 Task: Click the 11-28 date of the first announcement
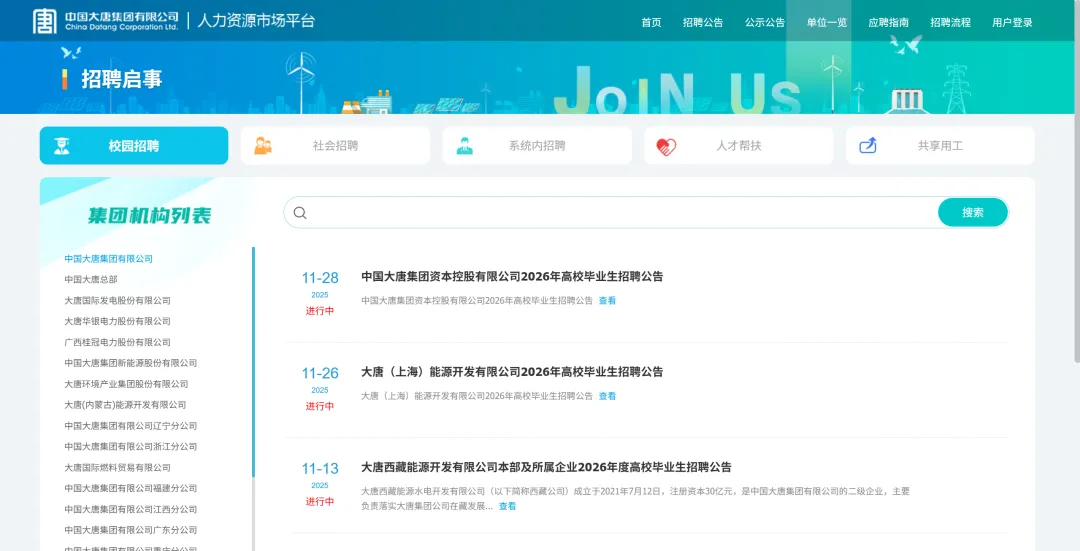pyautogui.click(x=320, y=278)
